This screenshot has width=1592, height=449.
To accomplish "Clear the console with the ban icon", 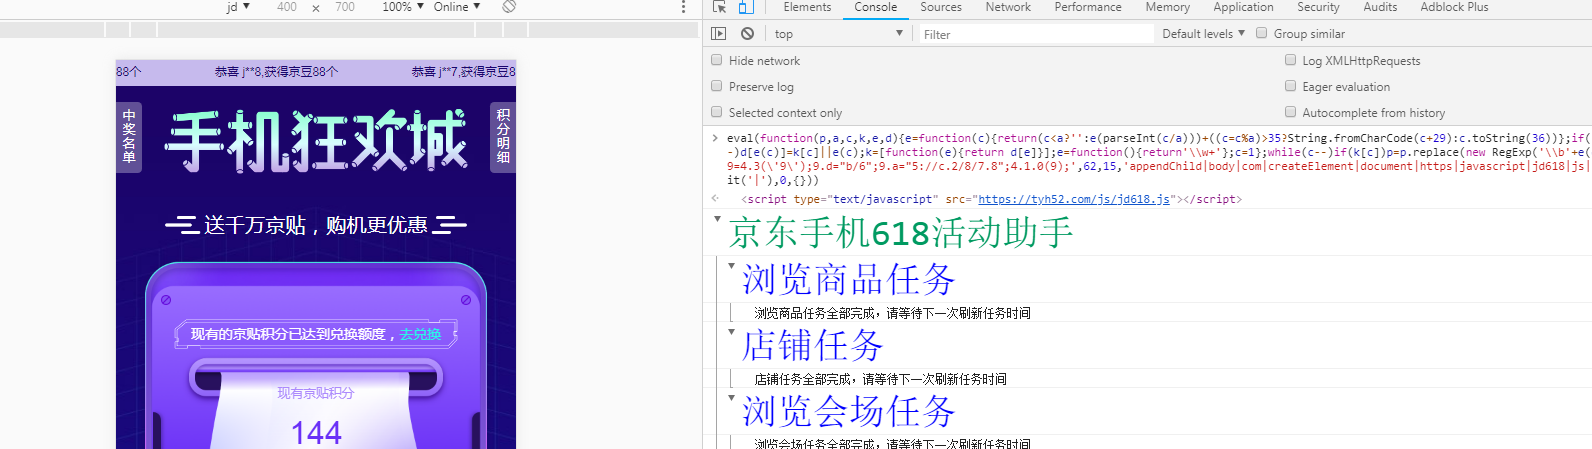I will tap(747, 33).
